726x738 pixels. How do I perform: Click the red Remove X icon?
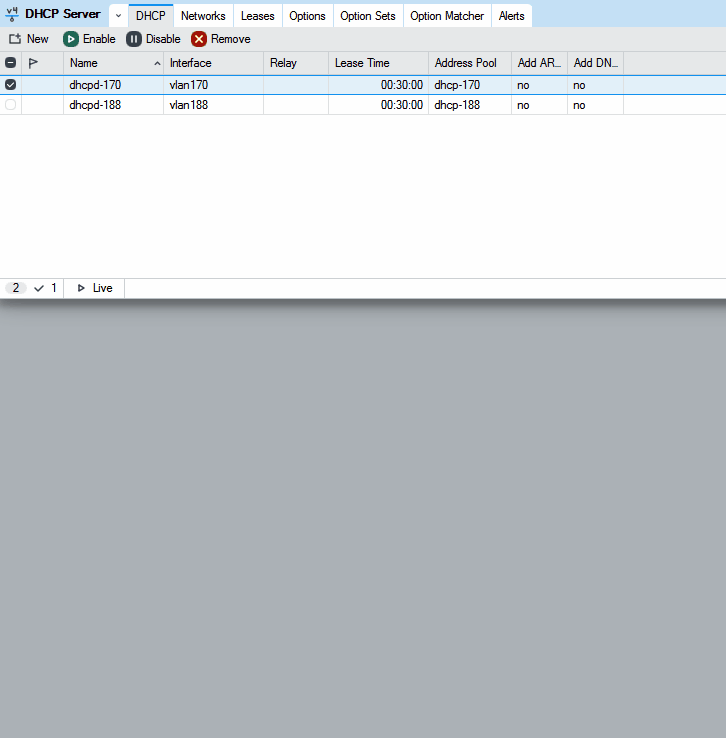pyautogui.click(x=199, y=39)
